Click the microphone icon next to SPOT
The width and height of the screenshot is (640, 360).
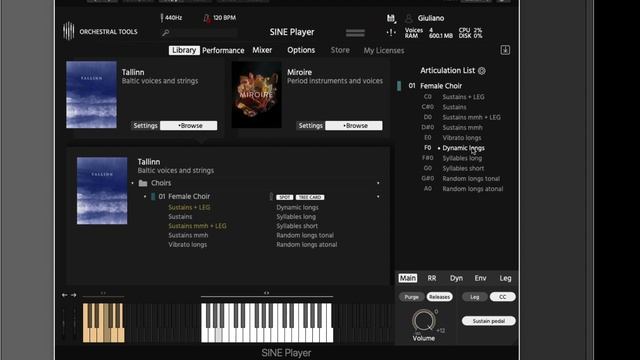pos(271,197)
